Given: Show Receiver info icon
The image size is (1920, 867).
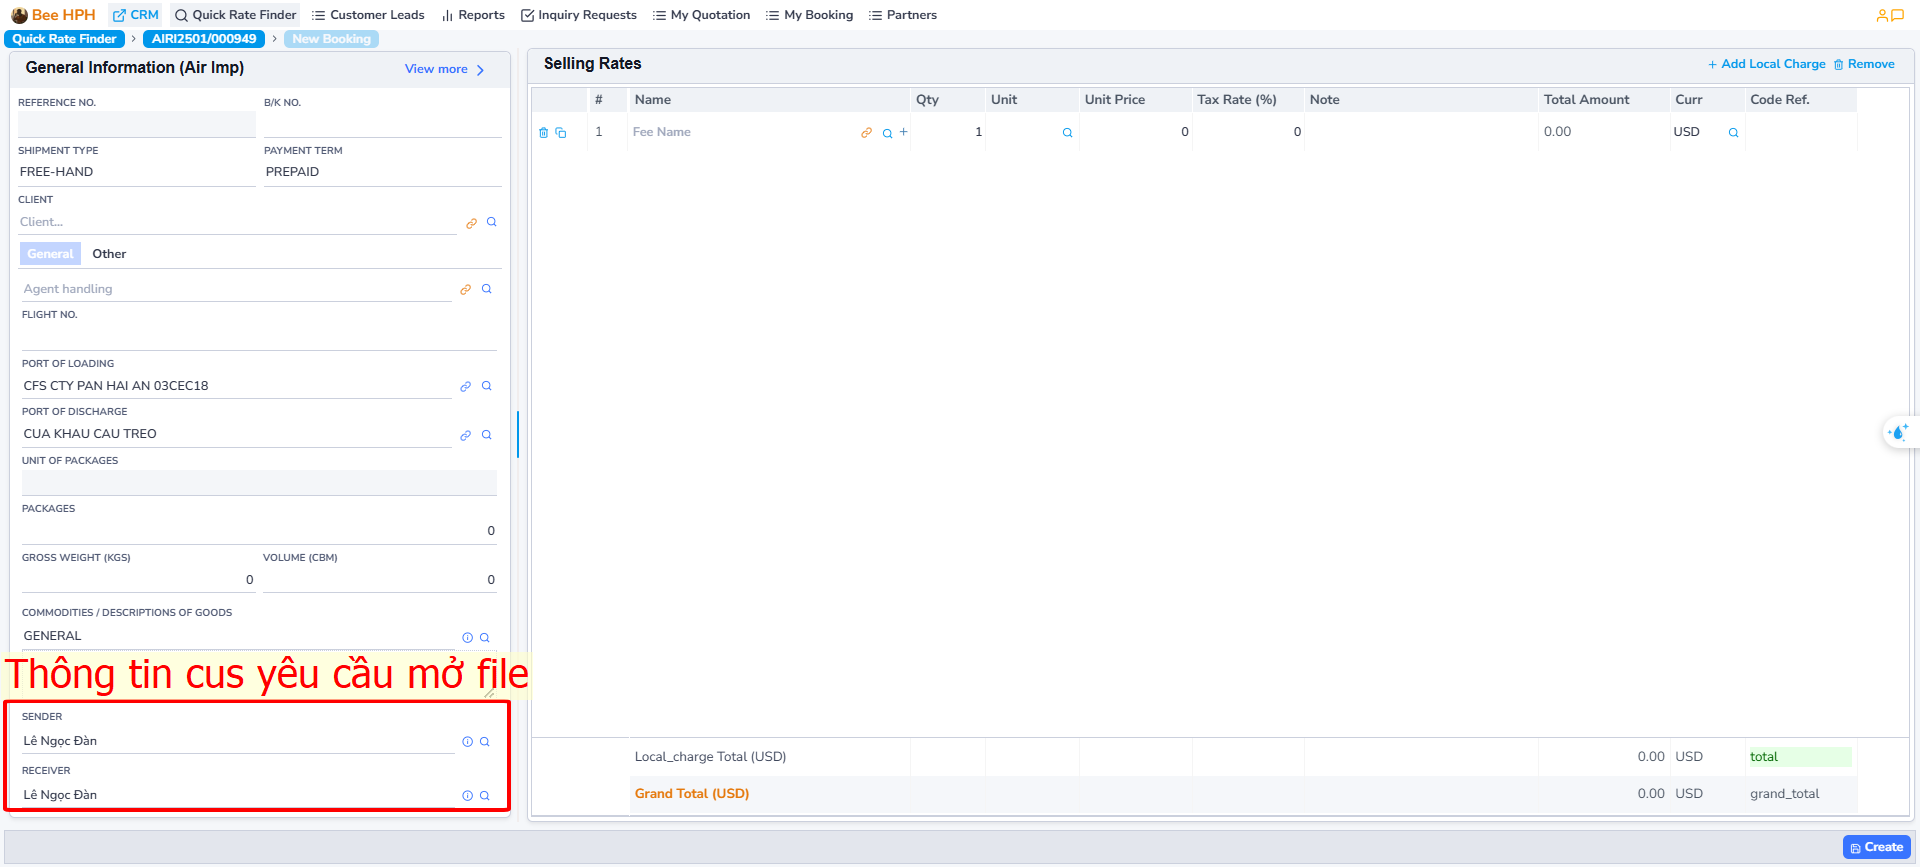Looking at the screenshot, I should click(467, 796).
